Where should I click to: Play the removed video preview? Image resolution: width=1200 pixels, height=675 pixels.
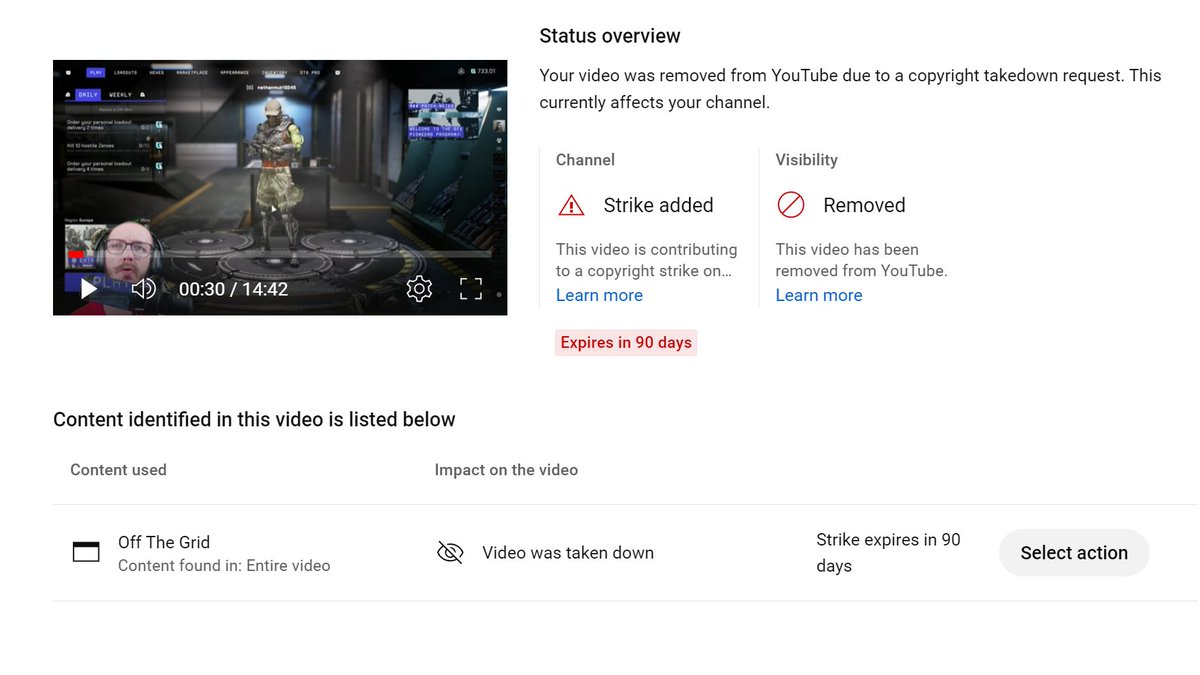point(88,289)
